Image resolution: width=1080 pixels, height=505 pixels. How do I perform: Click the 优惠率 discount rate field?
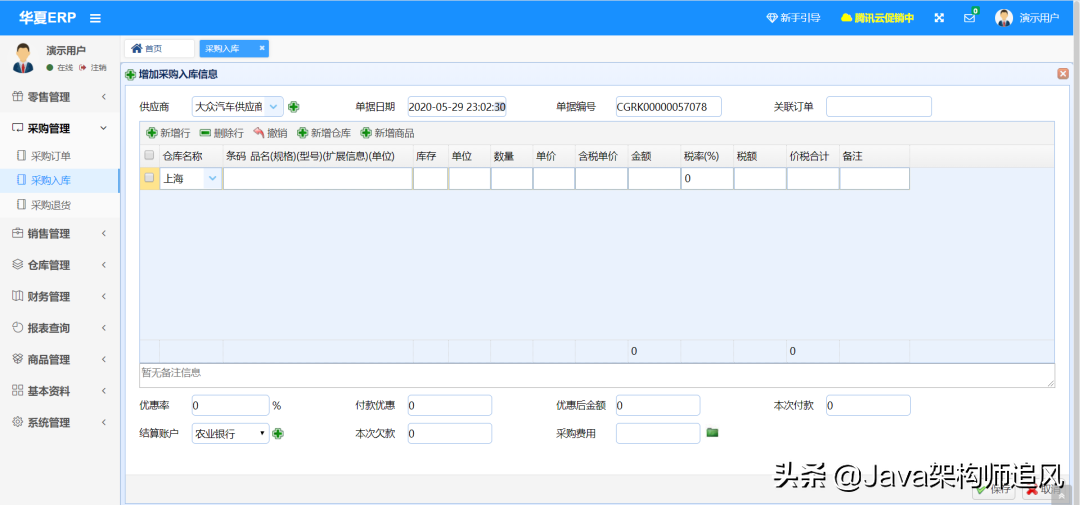tap(230, 406)
